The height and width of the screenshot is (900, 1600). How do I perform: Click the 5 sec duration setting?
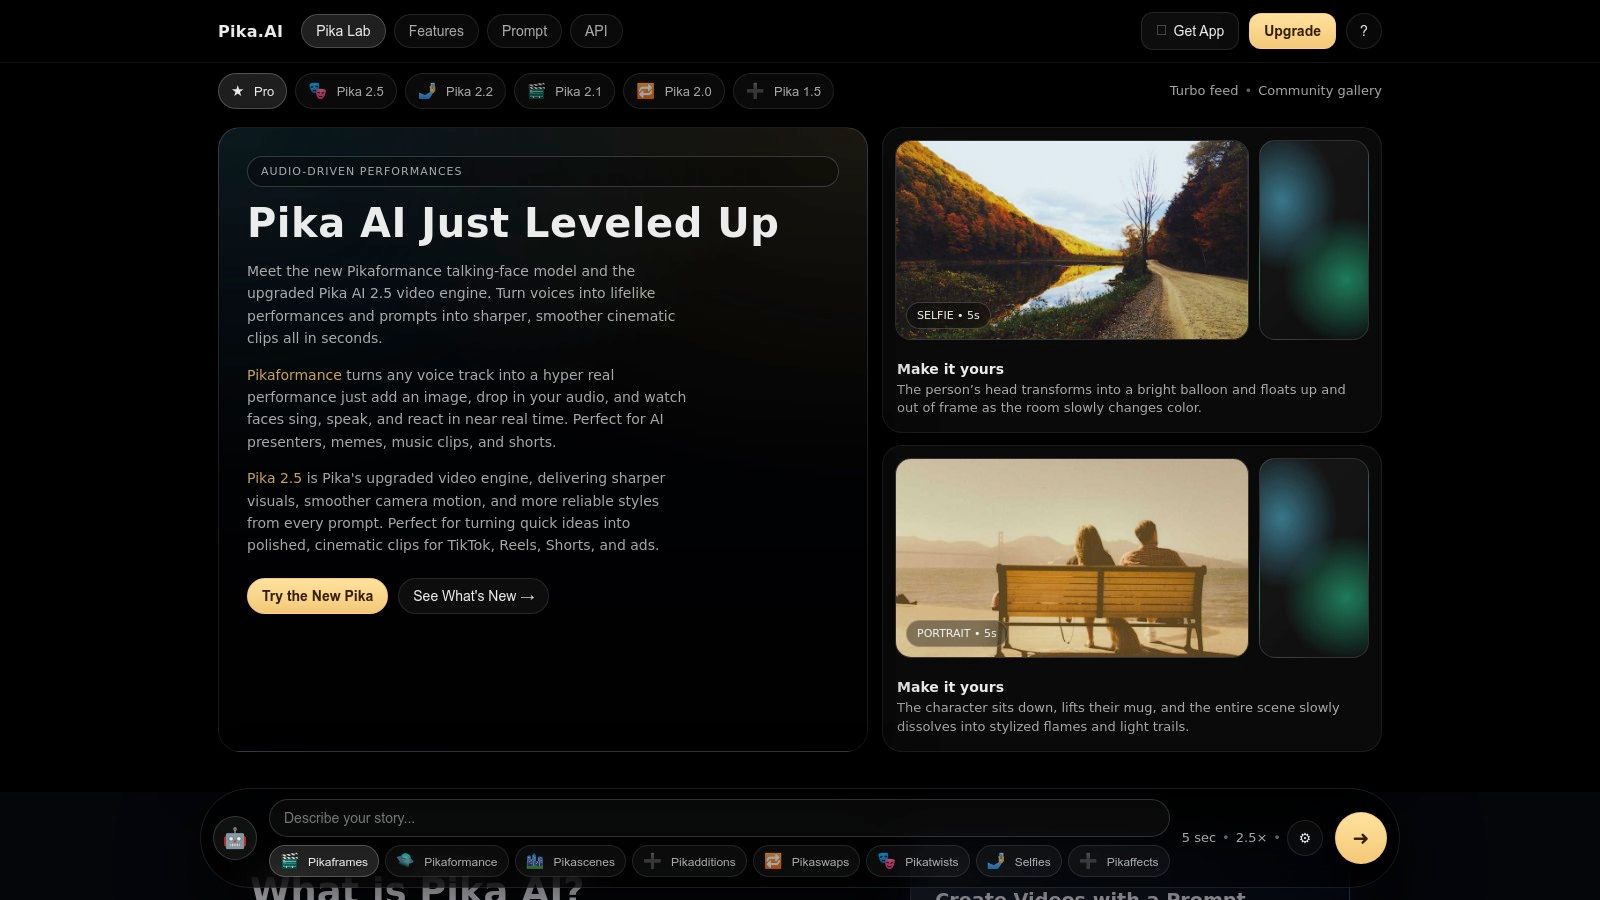pyautogui.click(x=1199, y=838)
